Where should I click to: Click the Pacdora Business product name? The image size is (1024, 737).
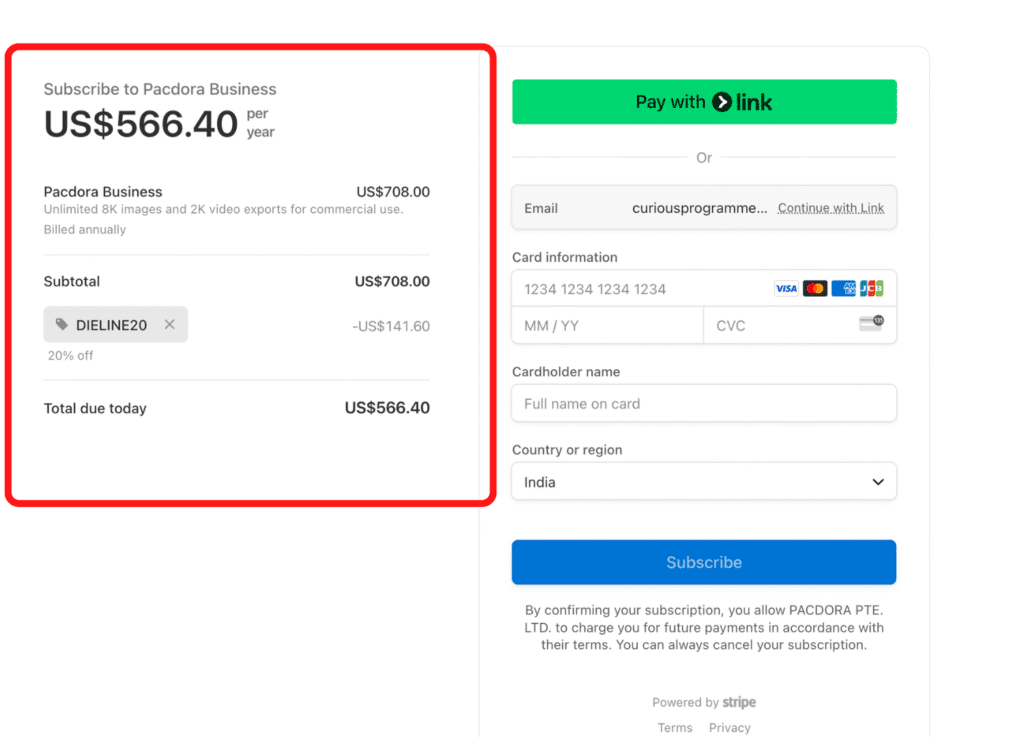coord(103,192)
